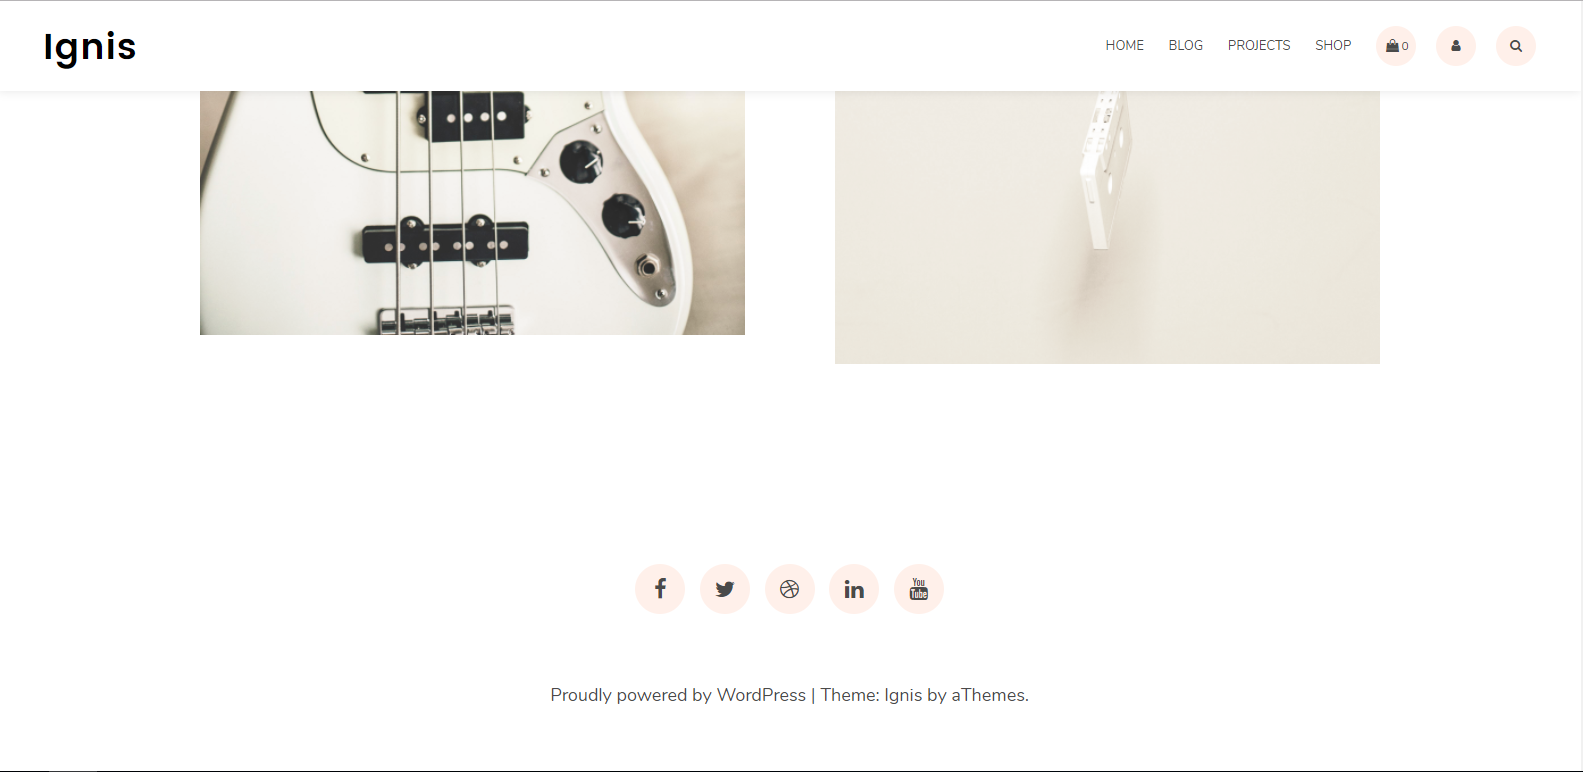1583x772 pixels.
Task: Follow the Proudly powered by WordPress link
Action: point(678,695)
